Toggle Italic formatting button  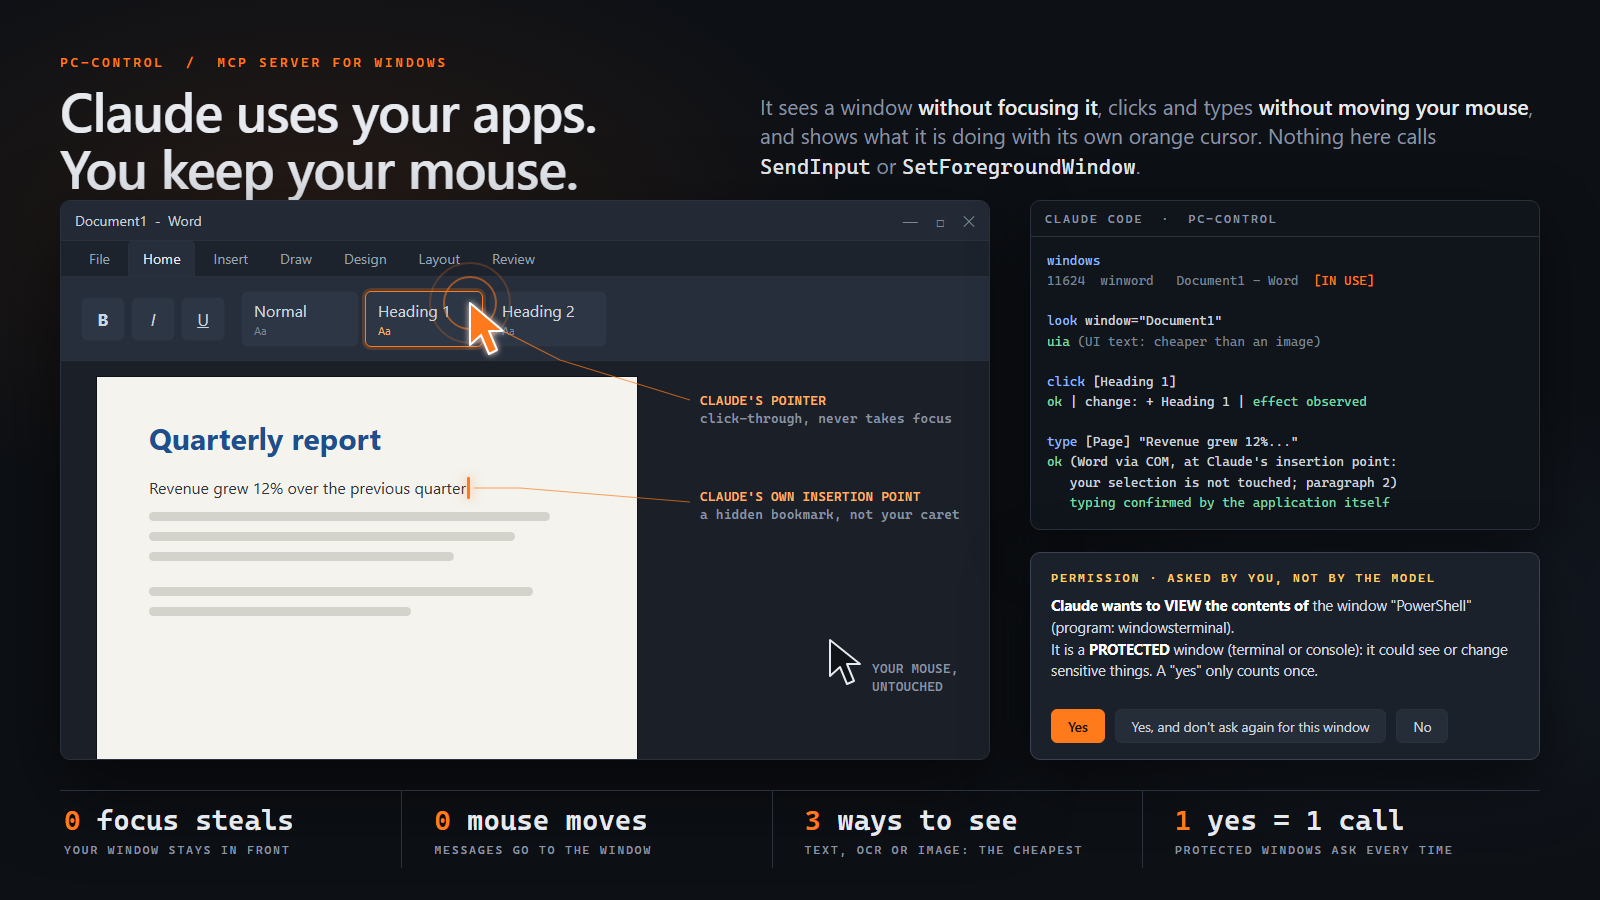click(153, 320)
